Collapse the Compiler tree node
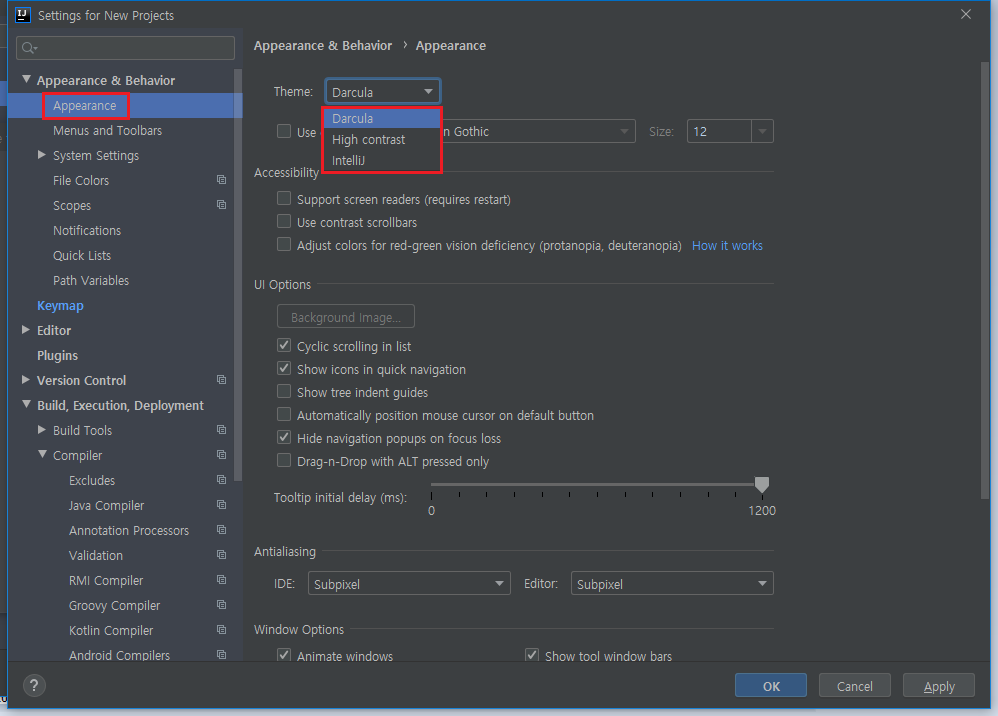This screenshot has width=998, height=716. [x=42, y=454]
